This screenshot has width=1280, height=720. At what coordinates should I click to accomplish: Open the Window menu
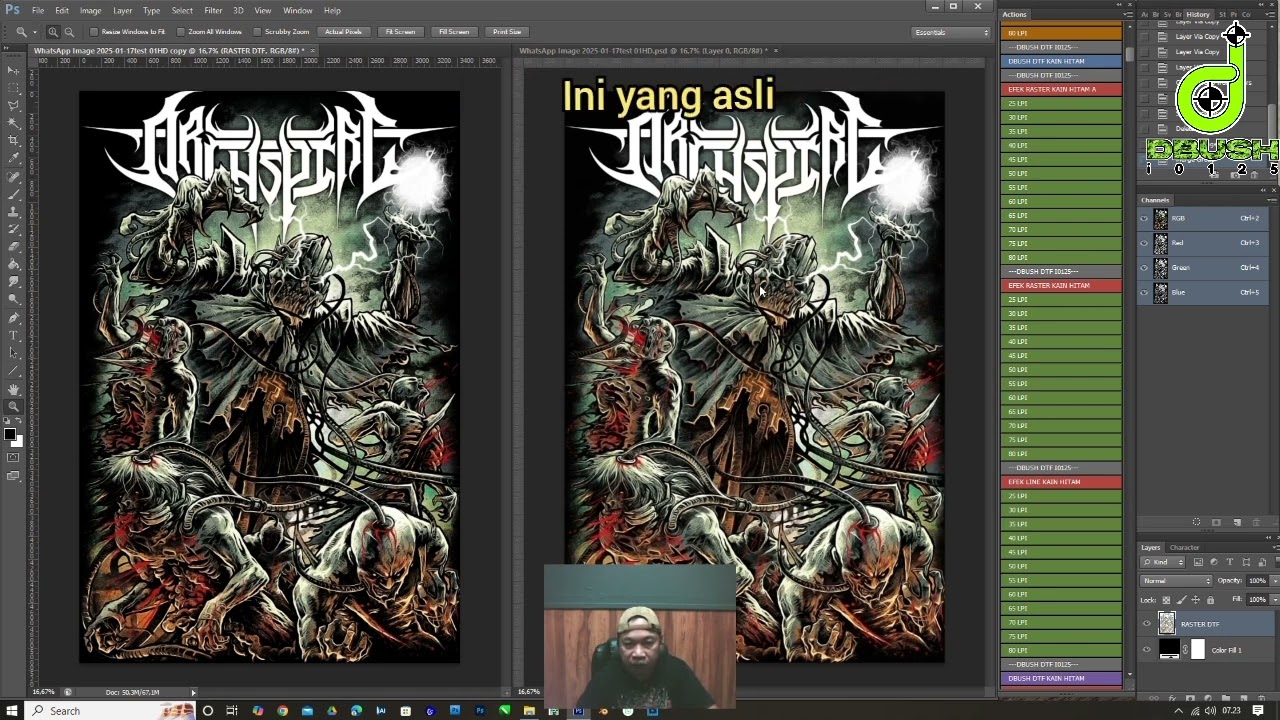(297, 10)
